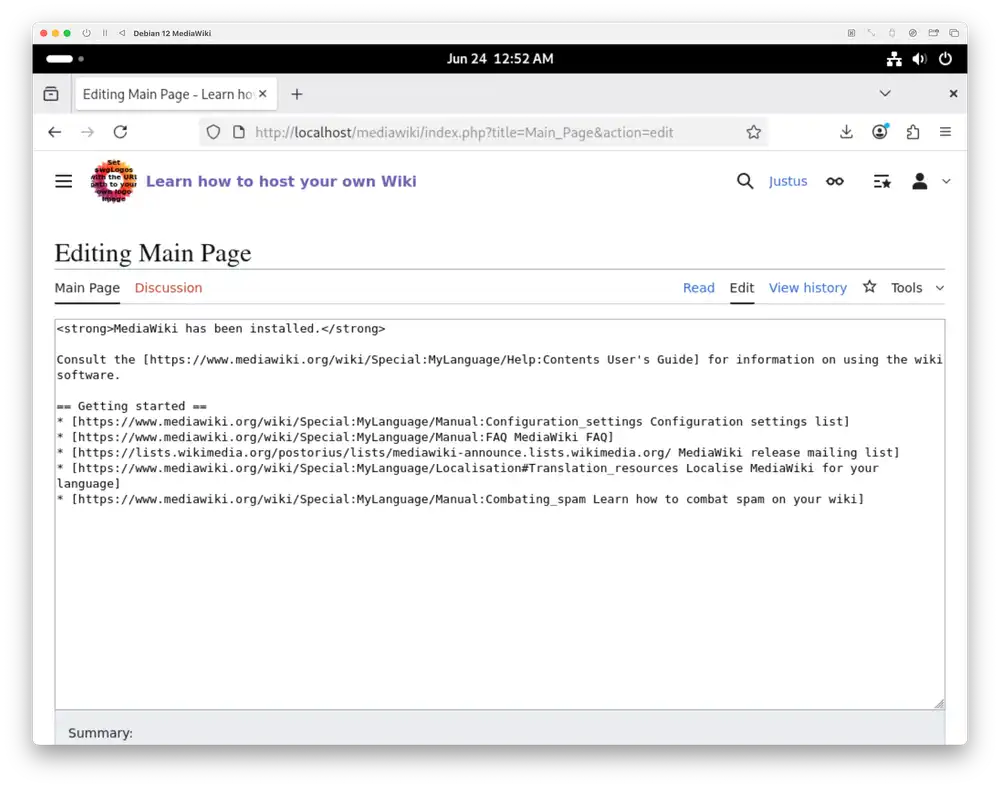The height and width of the screenshot is (788, 1000).
Task: Open a new browser tab
Action: [x=297, y=94]
